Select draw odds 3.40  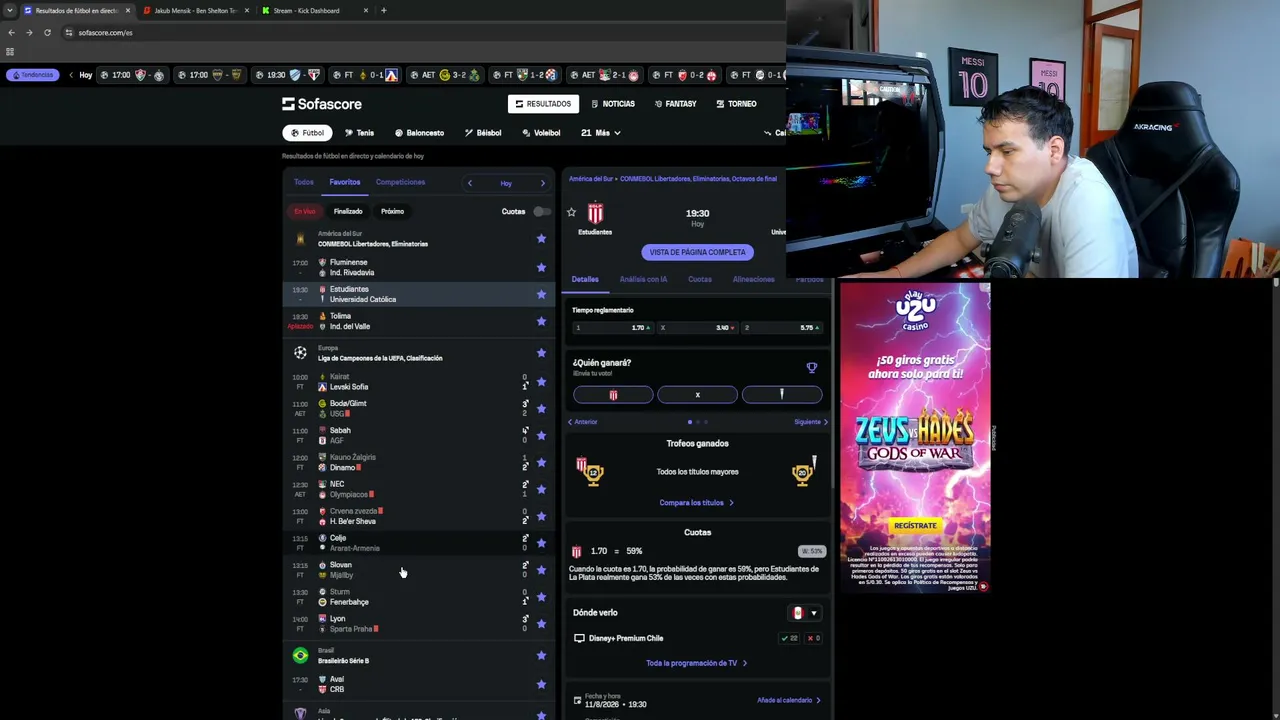point(697,328)
